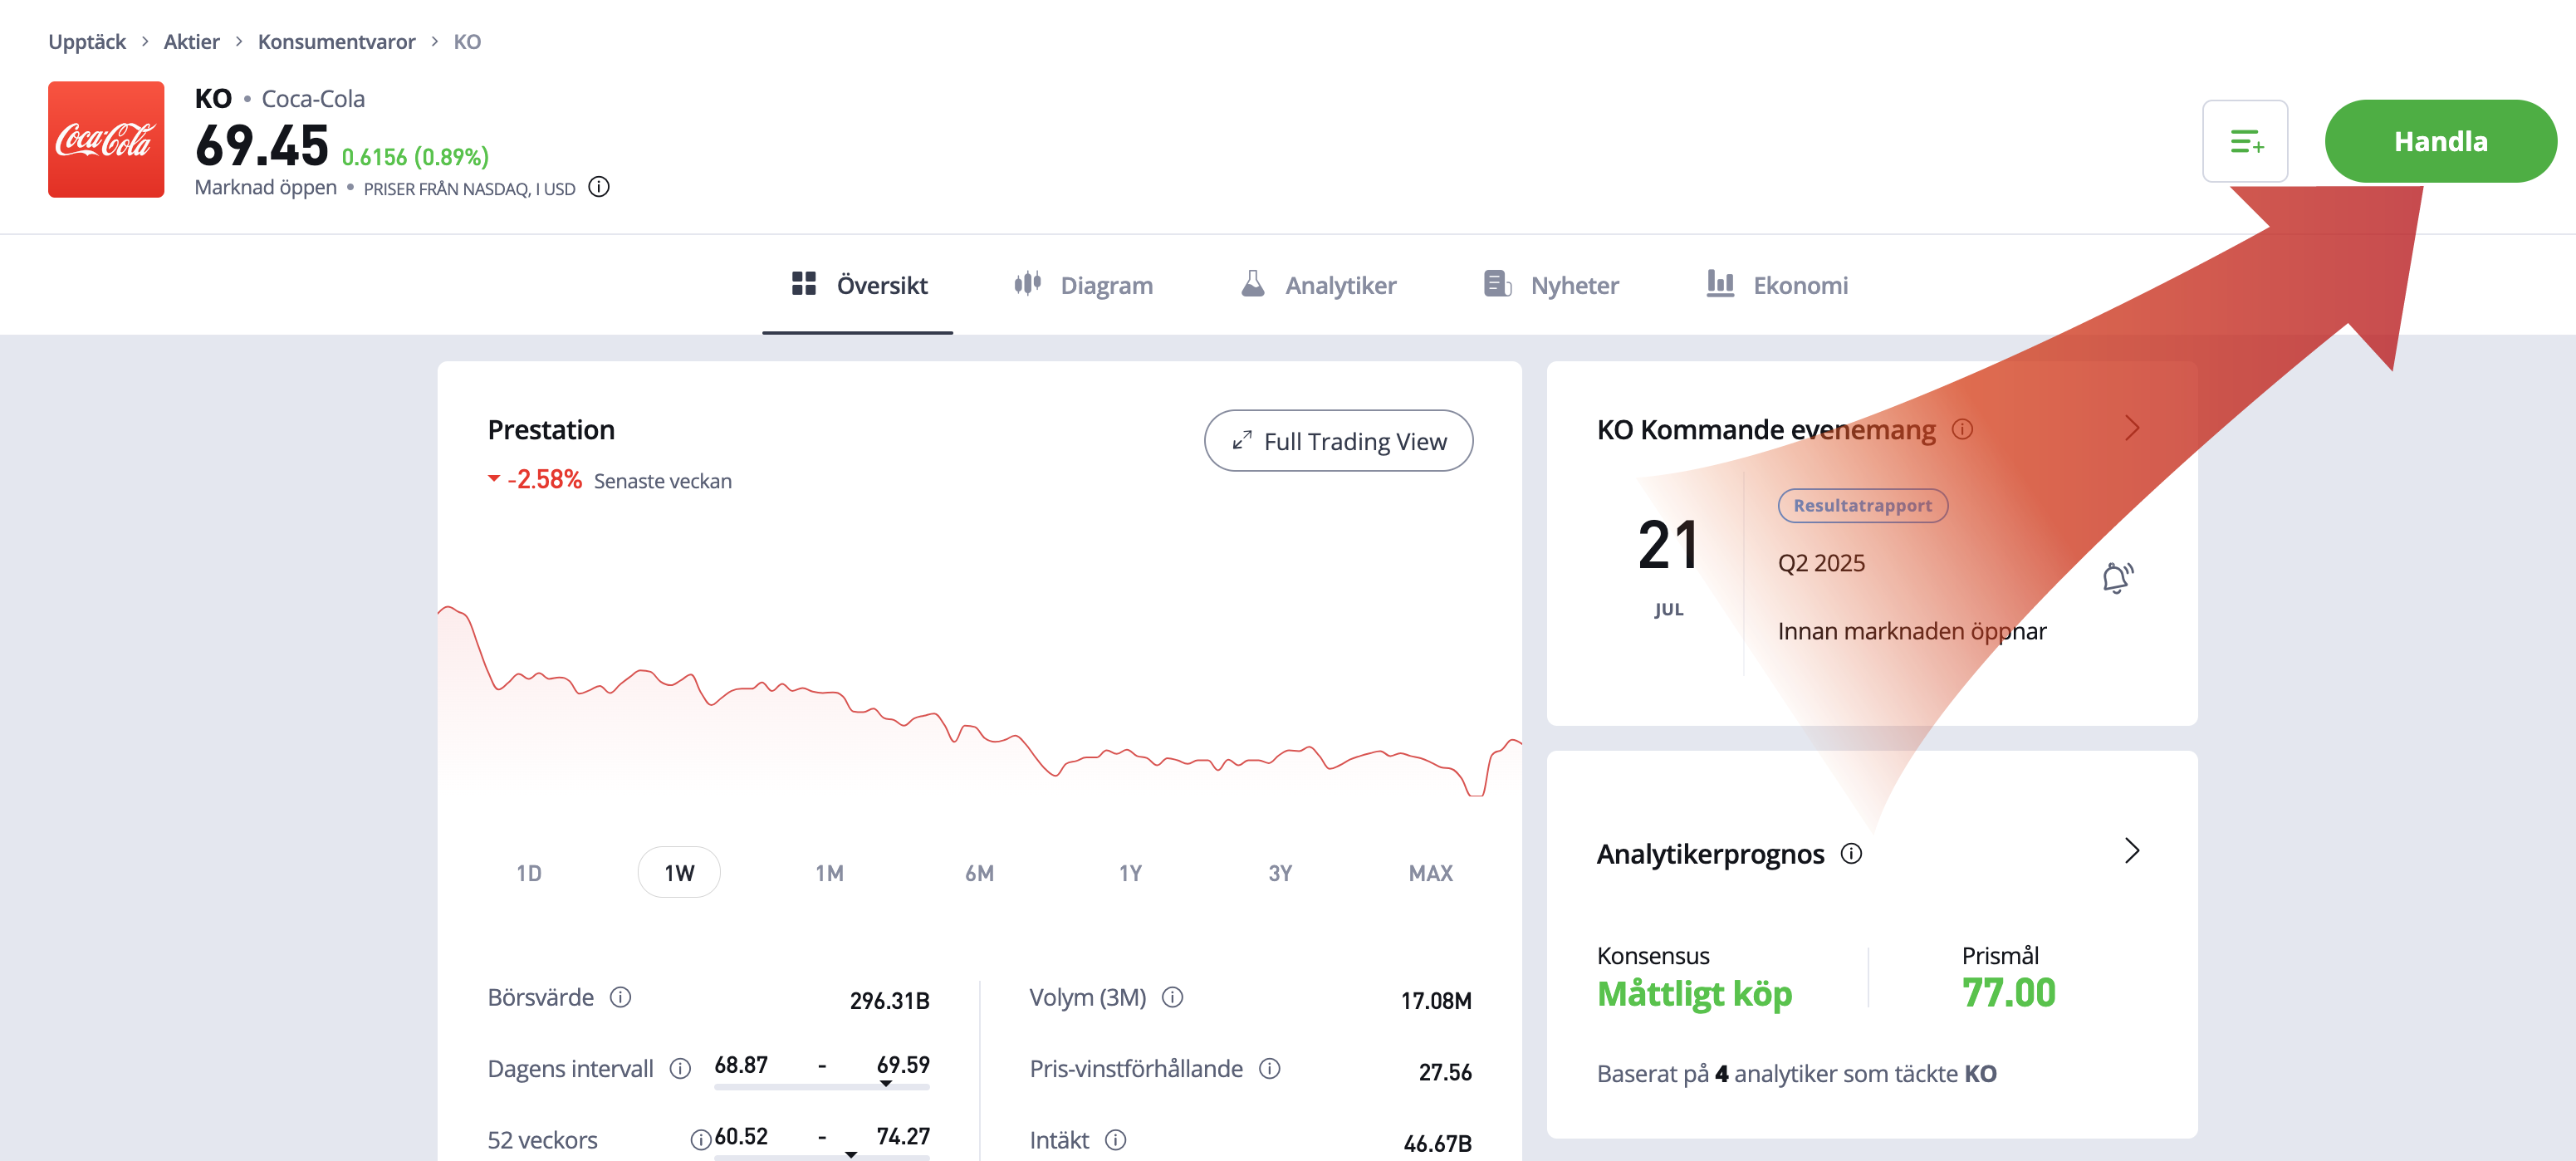Click the Coca-Cola logo thumbnail
This screenshot has width=2576, height=1161.
(106, 139)
